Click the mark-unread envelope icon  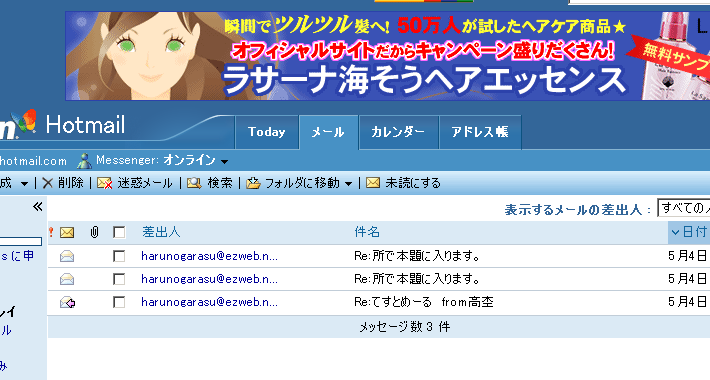point(373,183)
